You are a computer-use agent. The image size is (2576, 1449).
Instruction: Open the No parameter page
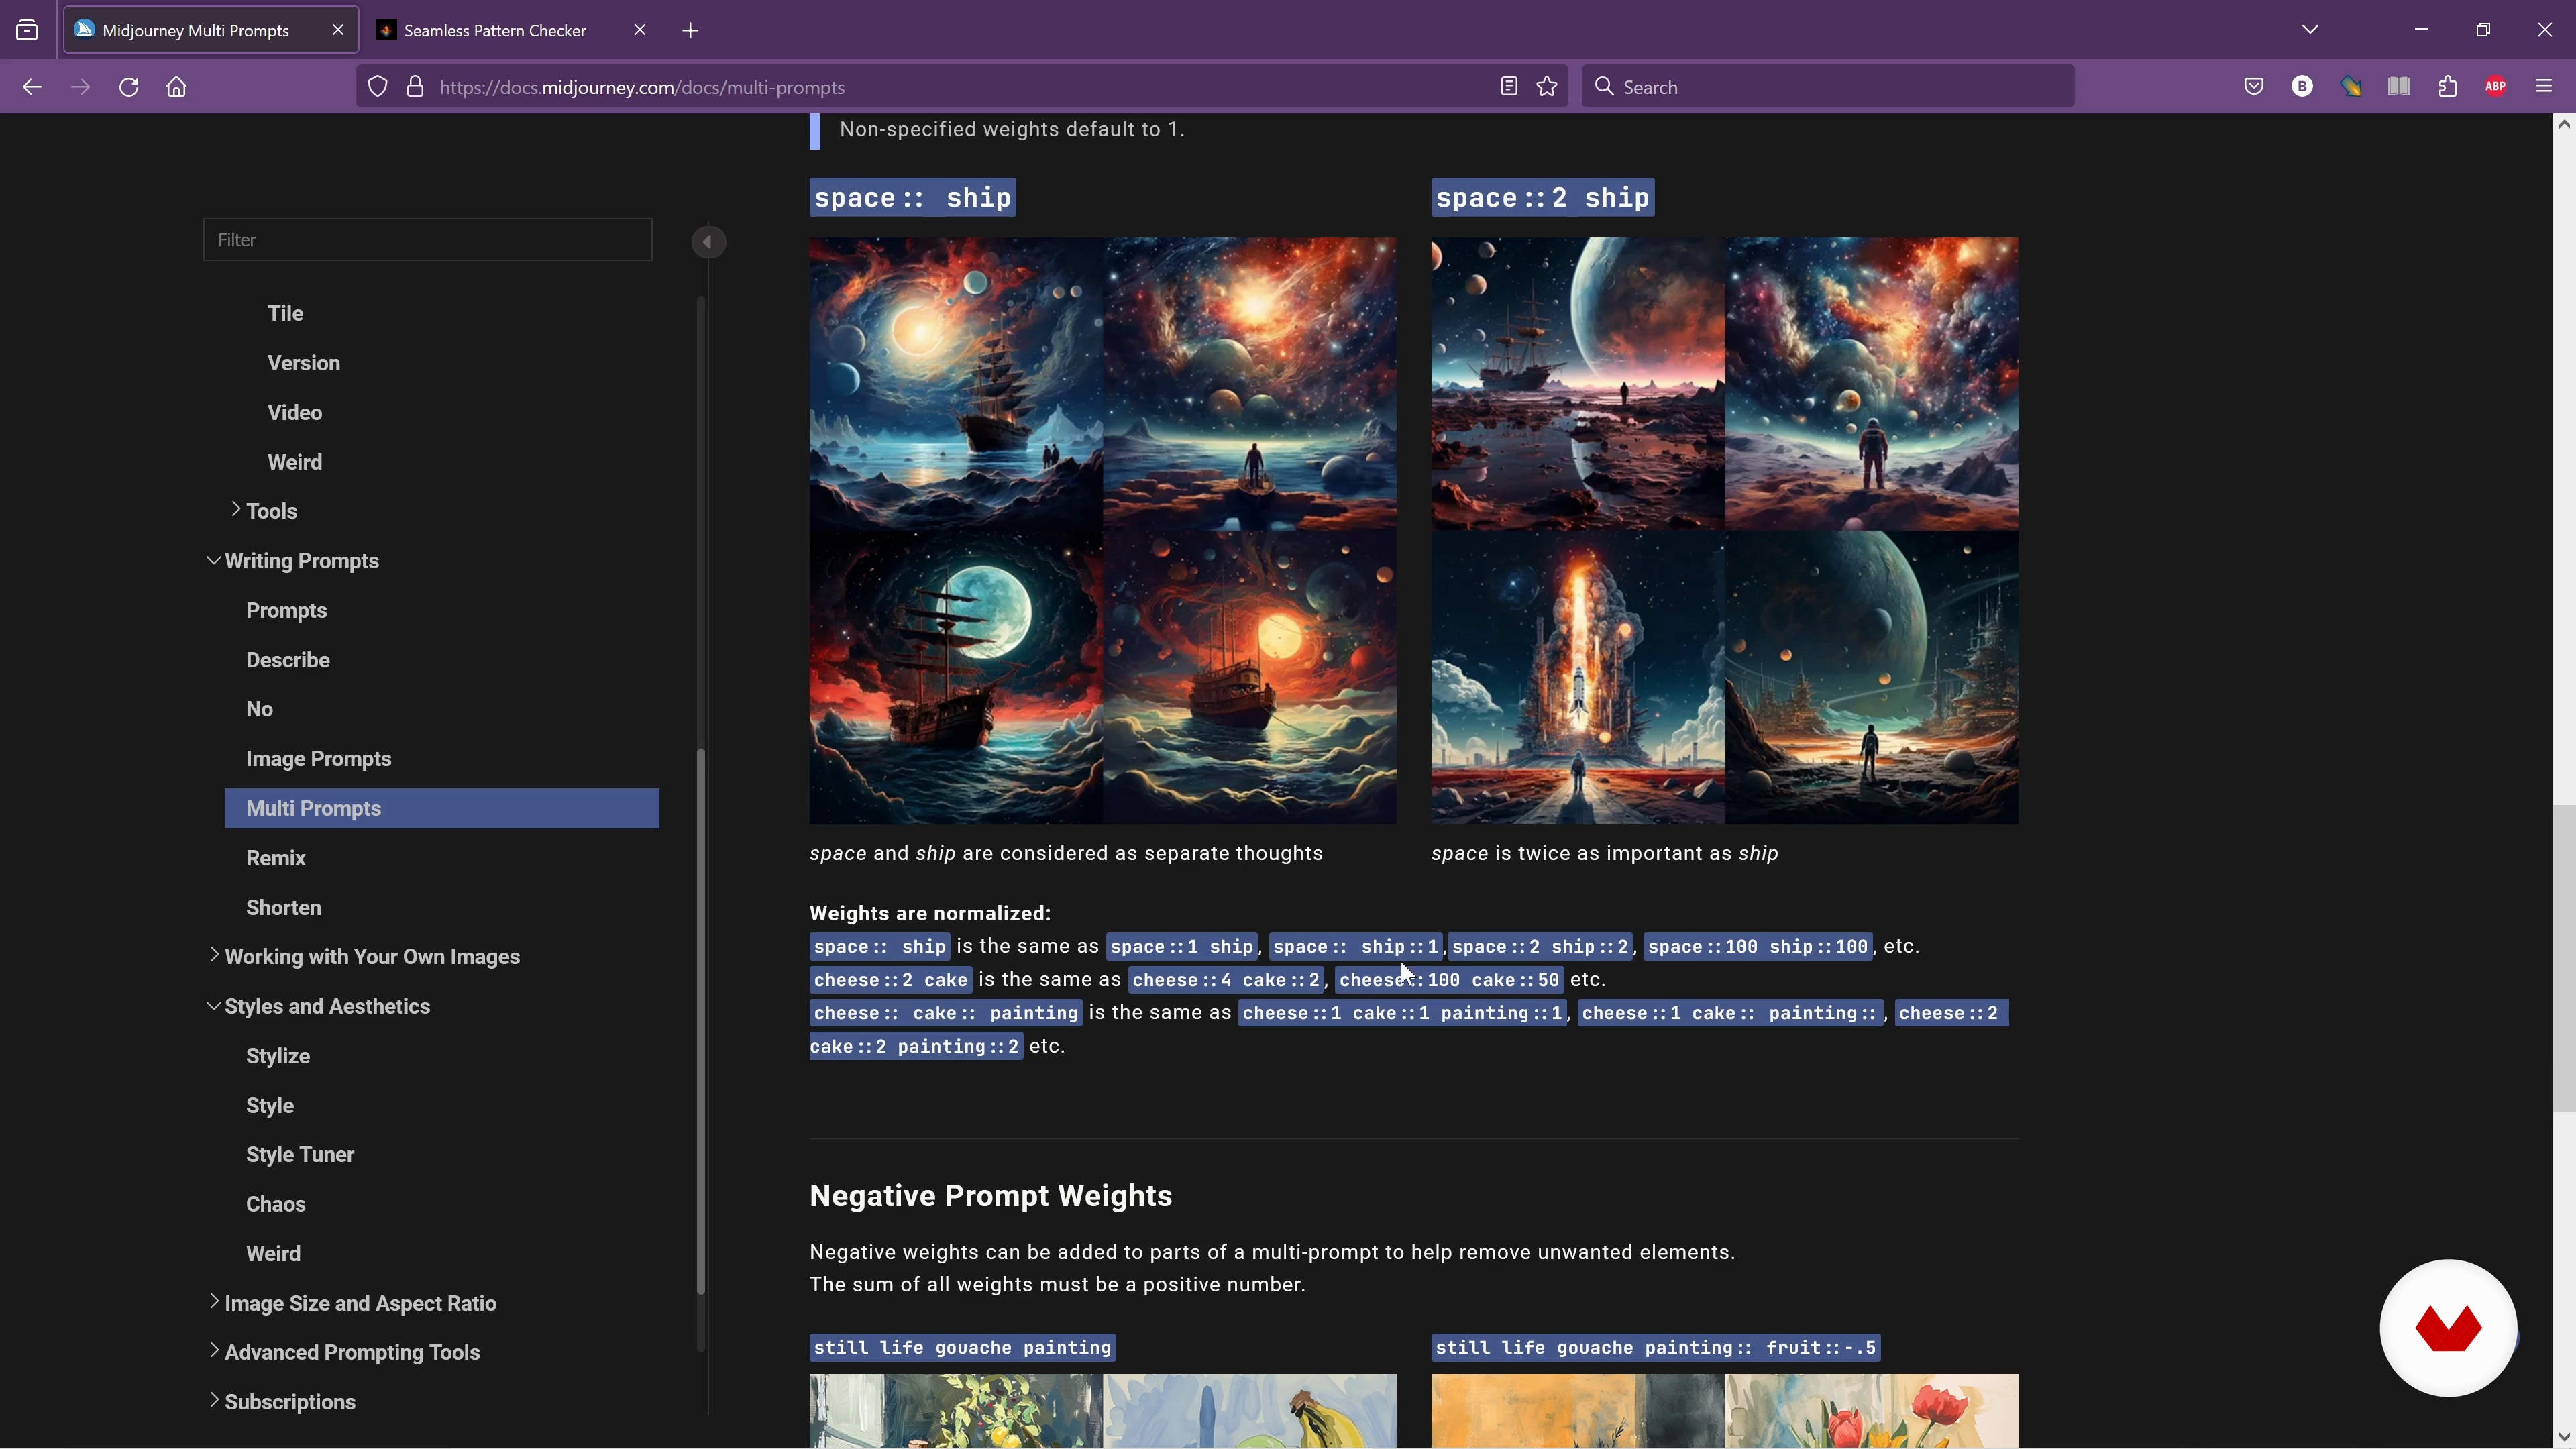click(x=260, y=709)
